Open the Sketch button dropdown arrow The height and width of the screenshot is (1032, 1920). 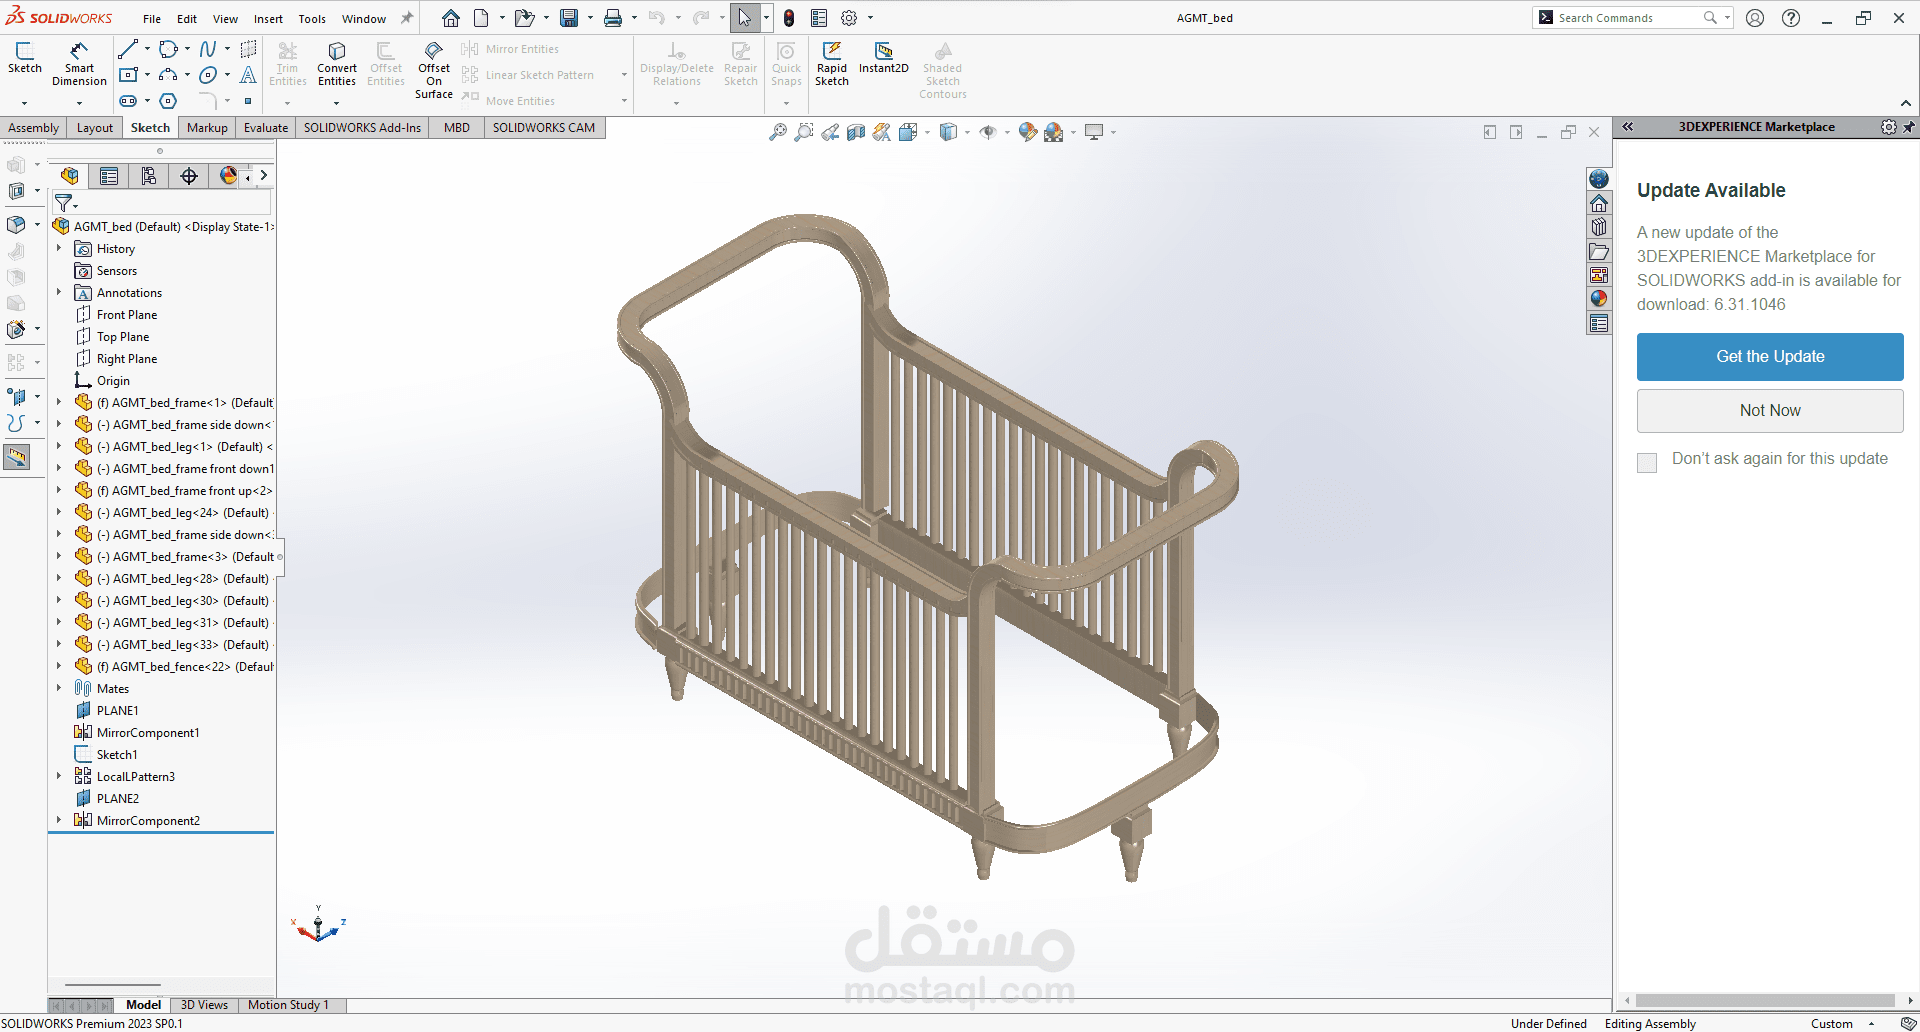[x=25, y=102]
